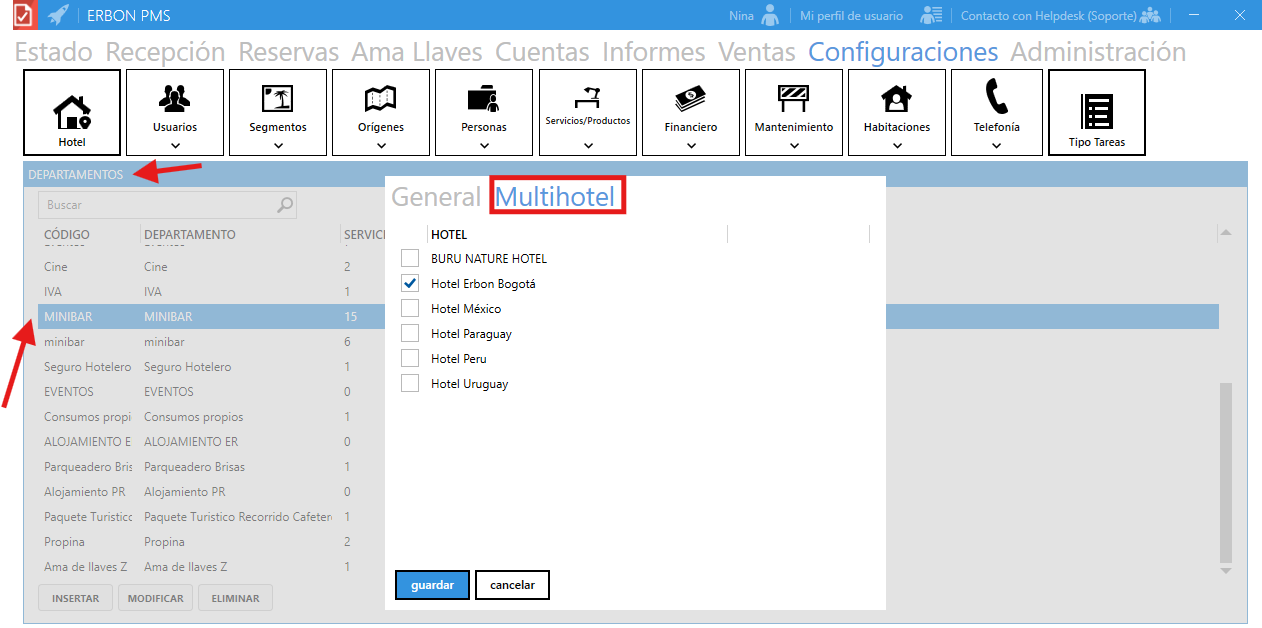Click the Buscar search field
Screen dimensions: 1262x628
click(160, 205)
